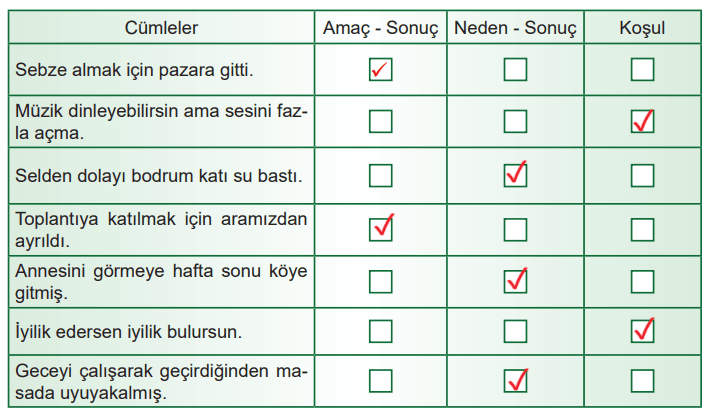Check Koşul box for 'Geceyi çalışarak' sentence
This screenshot has width=705, height=418.
tap(642, 381)
